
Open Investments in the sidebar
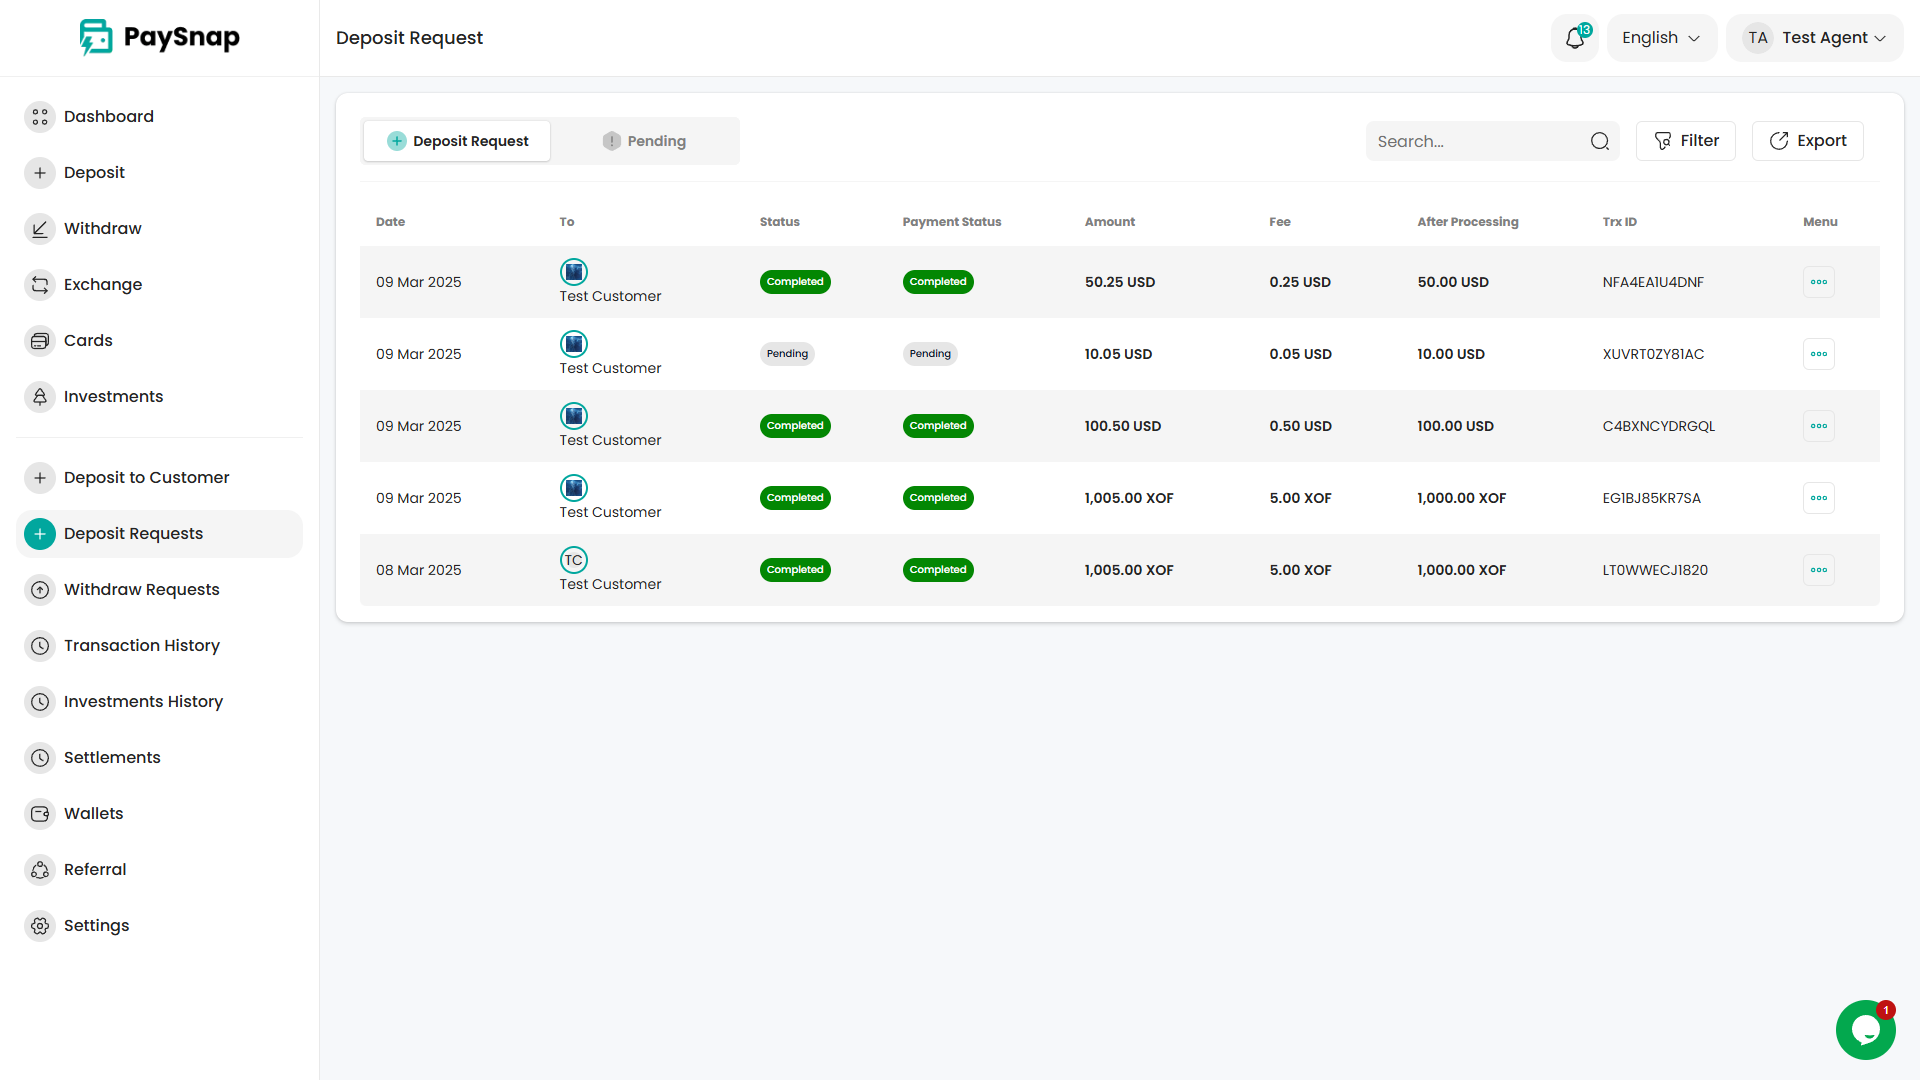coord(113,396)
